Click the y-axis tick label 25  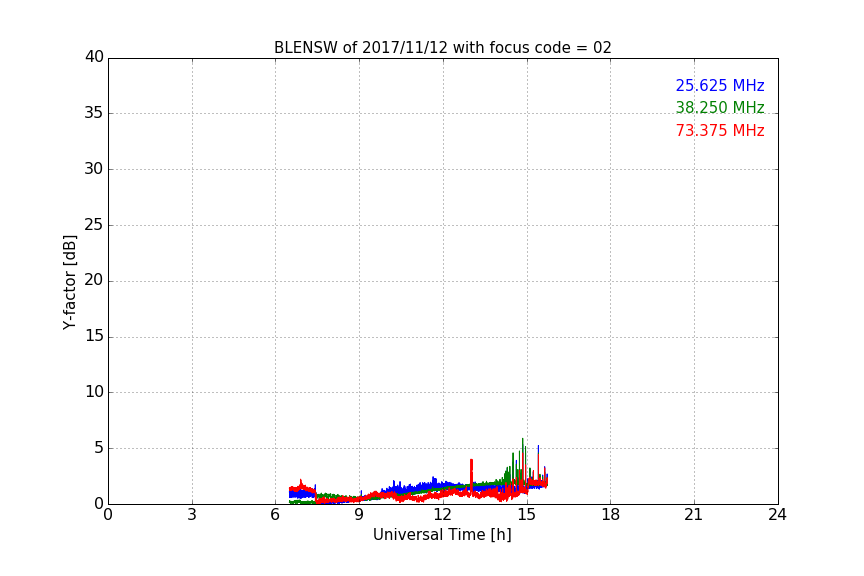pos(94,225)
